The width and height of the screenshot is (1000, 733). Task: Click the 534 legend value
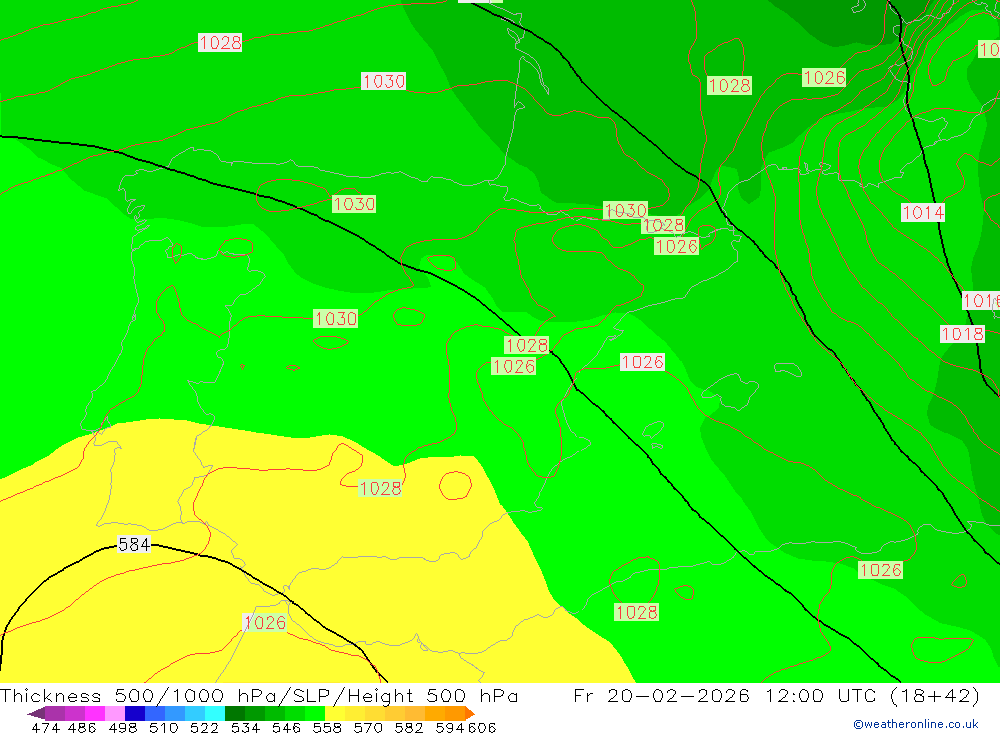tap(245, 727)
